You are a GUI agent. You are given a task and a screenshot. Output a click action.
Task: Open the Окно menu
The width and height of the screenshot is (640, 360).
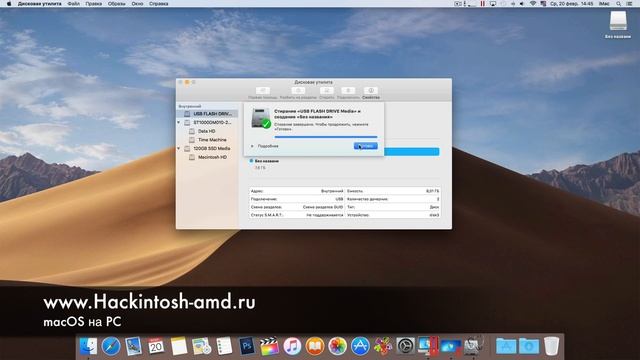[137, 4]
